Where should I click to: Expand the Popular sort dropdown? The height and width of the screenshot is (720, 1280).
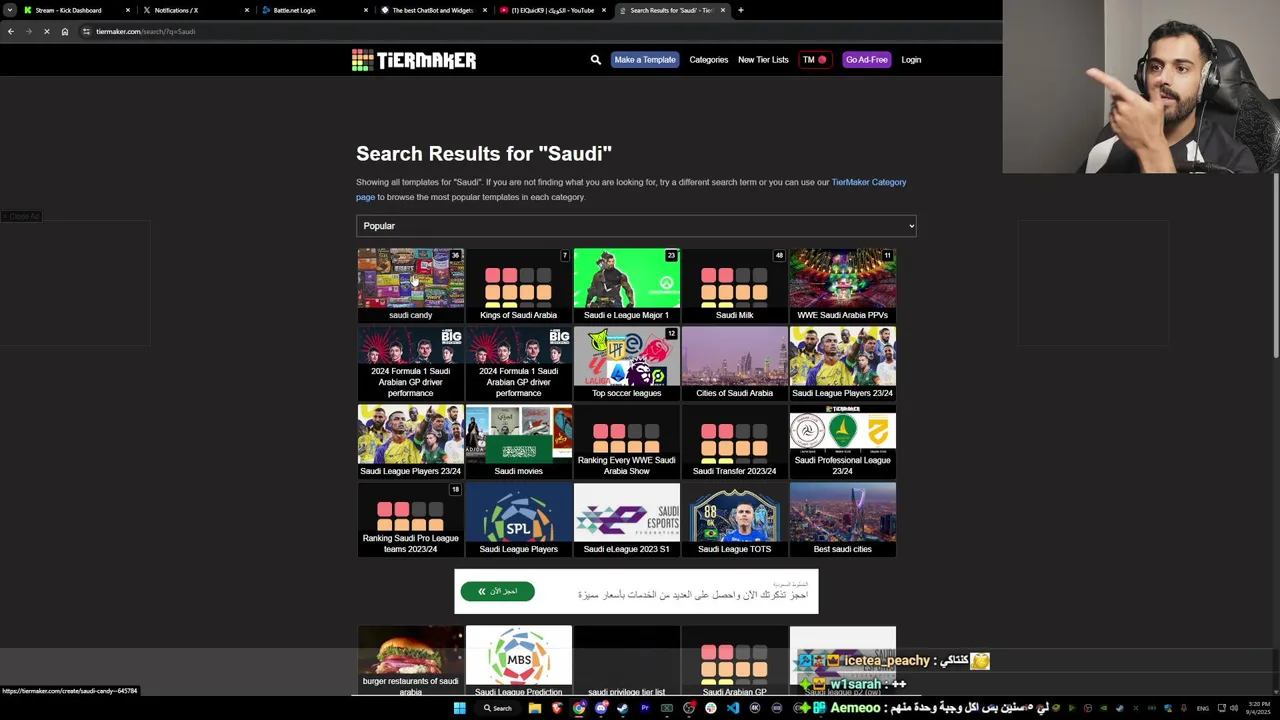[636, 226]
